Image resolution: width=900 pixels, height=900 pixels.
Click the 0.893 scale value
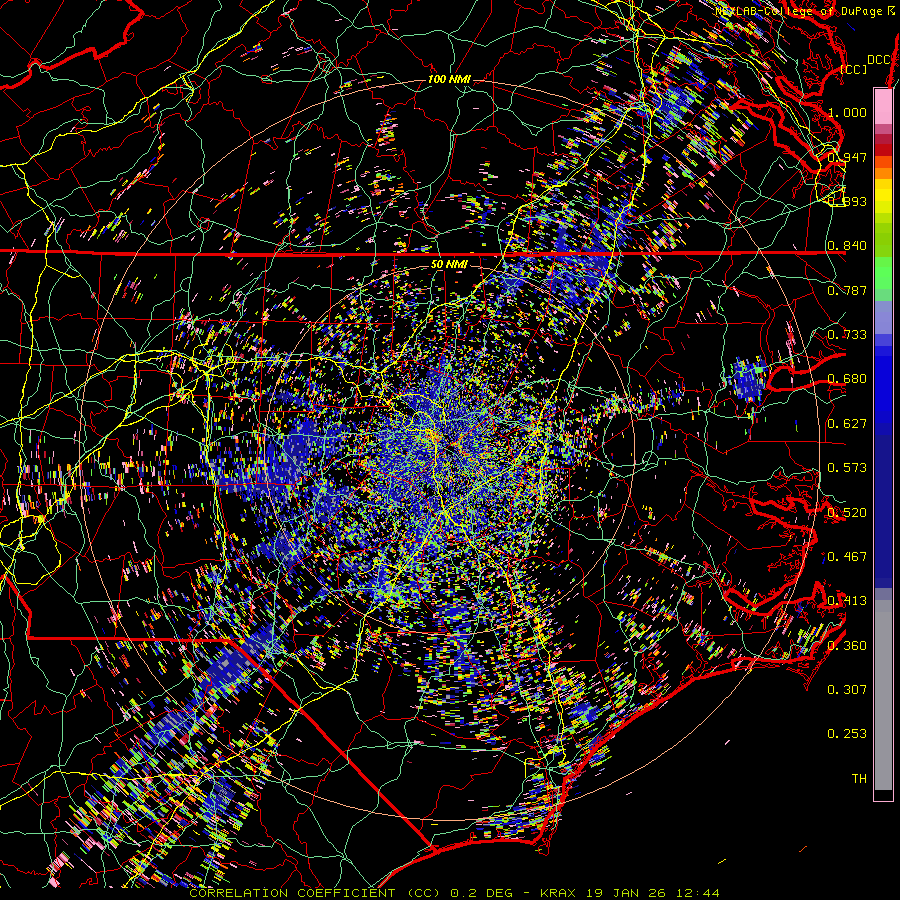coord(847,201)
